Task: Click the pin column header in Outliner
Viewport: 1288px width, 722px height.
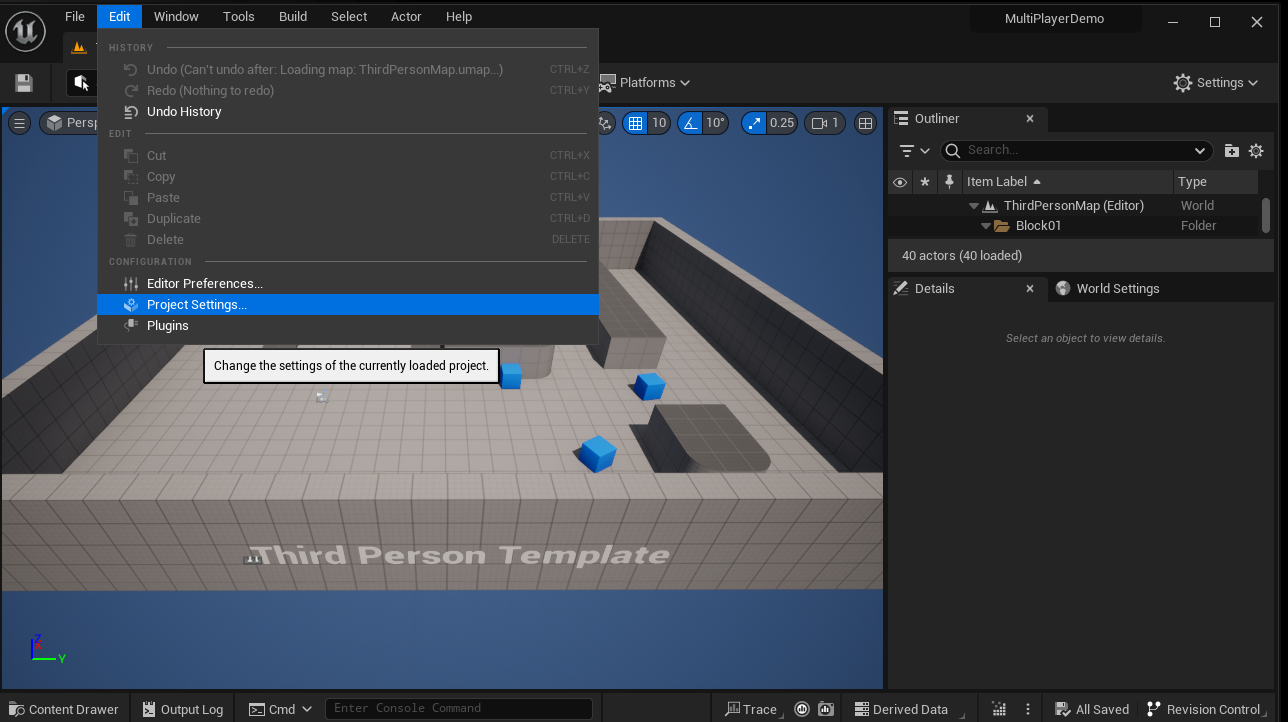Action: (948, 182)
